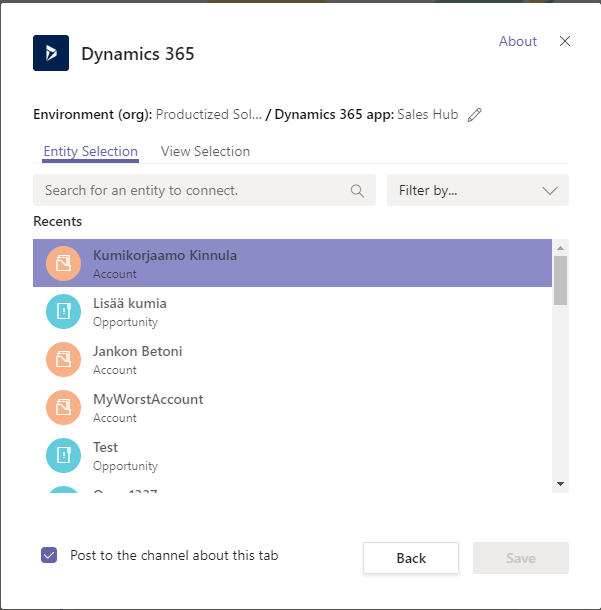601x610 pixels.
Task: Open the About link
Action: point(518,41)
